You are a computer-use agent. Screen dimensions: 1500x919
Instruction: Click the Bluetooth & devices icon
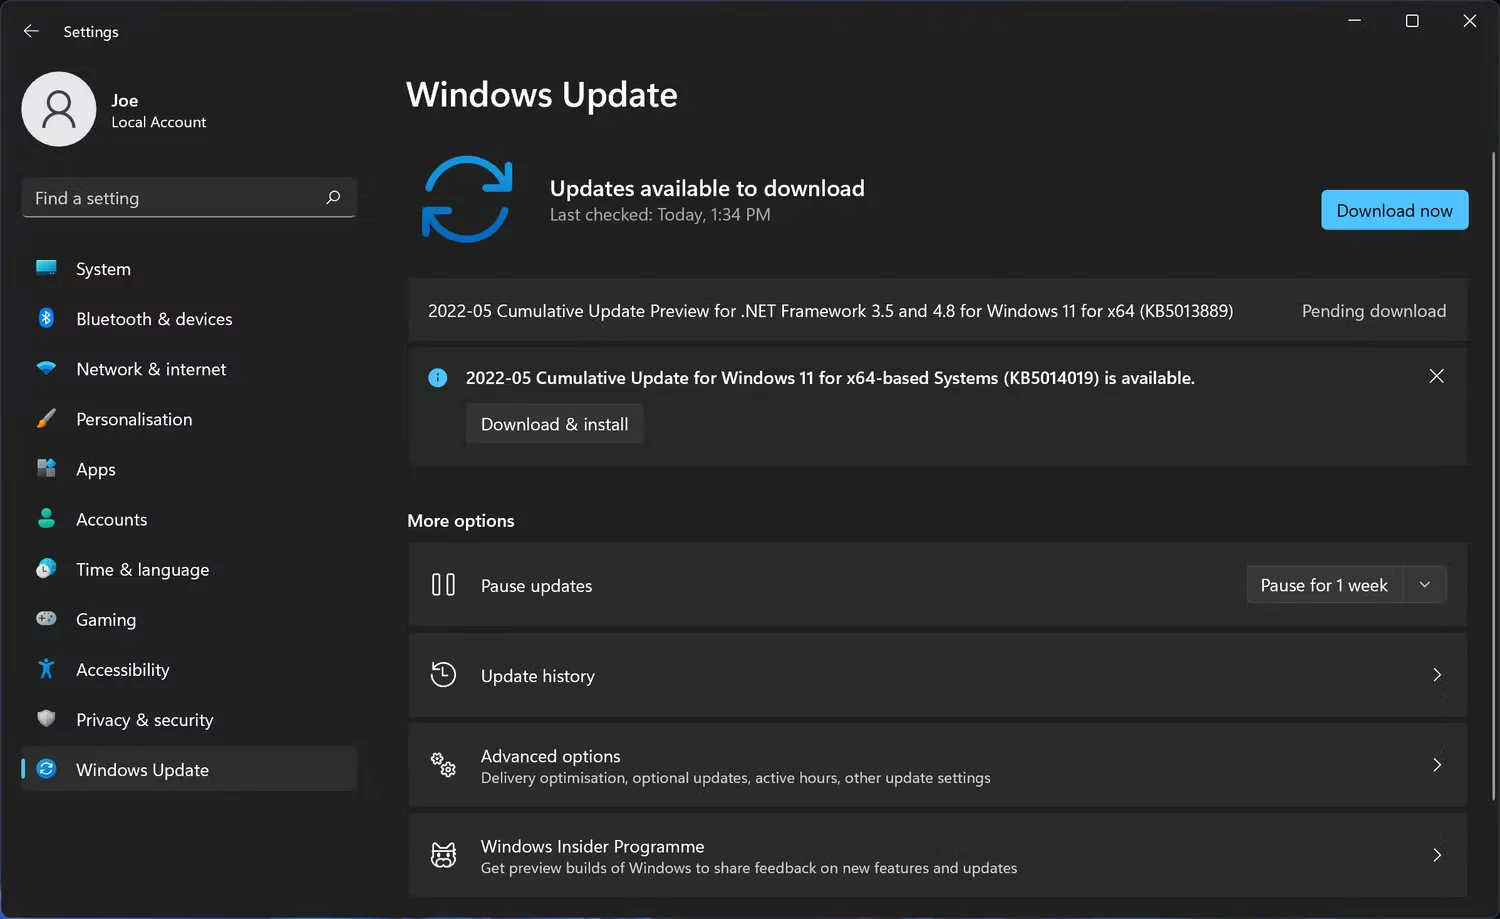pyautogui.click(x=46, y=318)
